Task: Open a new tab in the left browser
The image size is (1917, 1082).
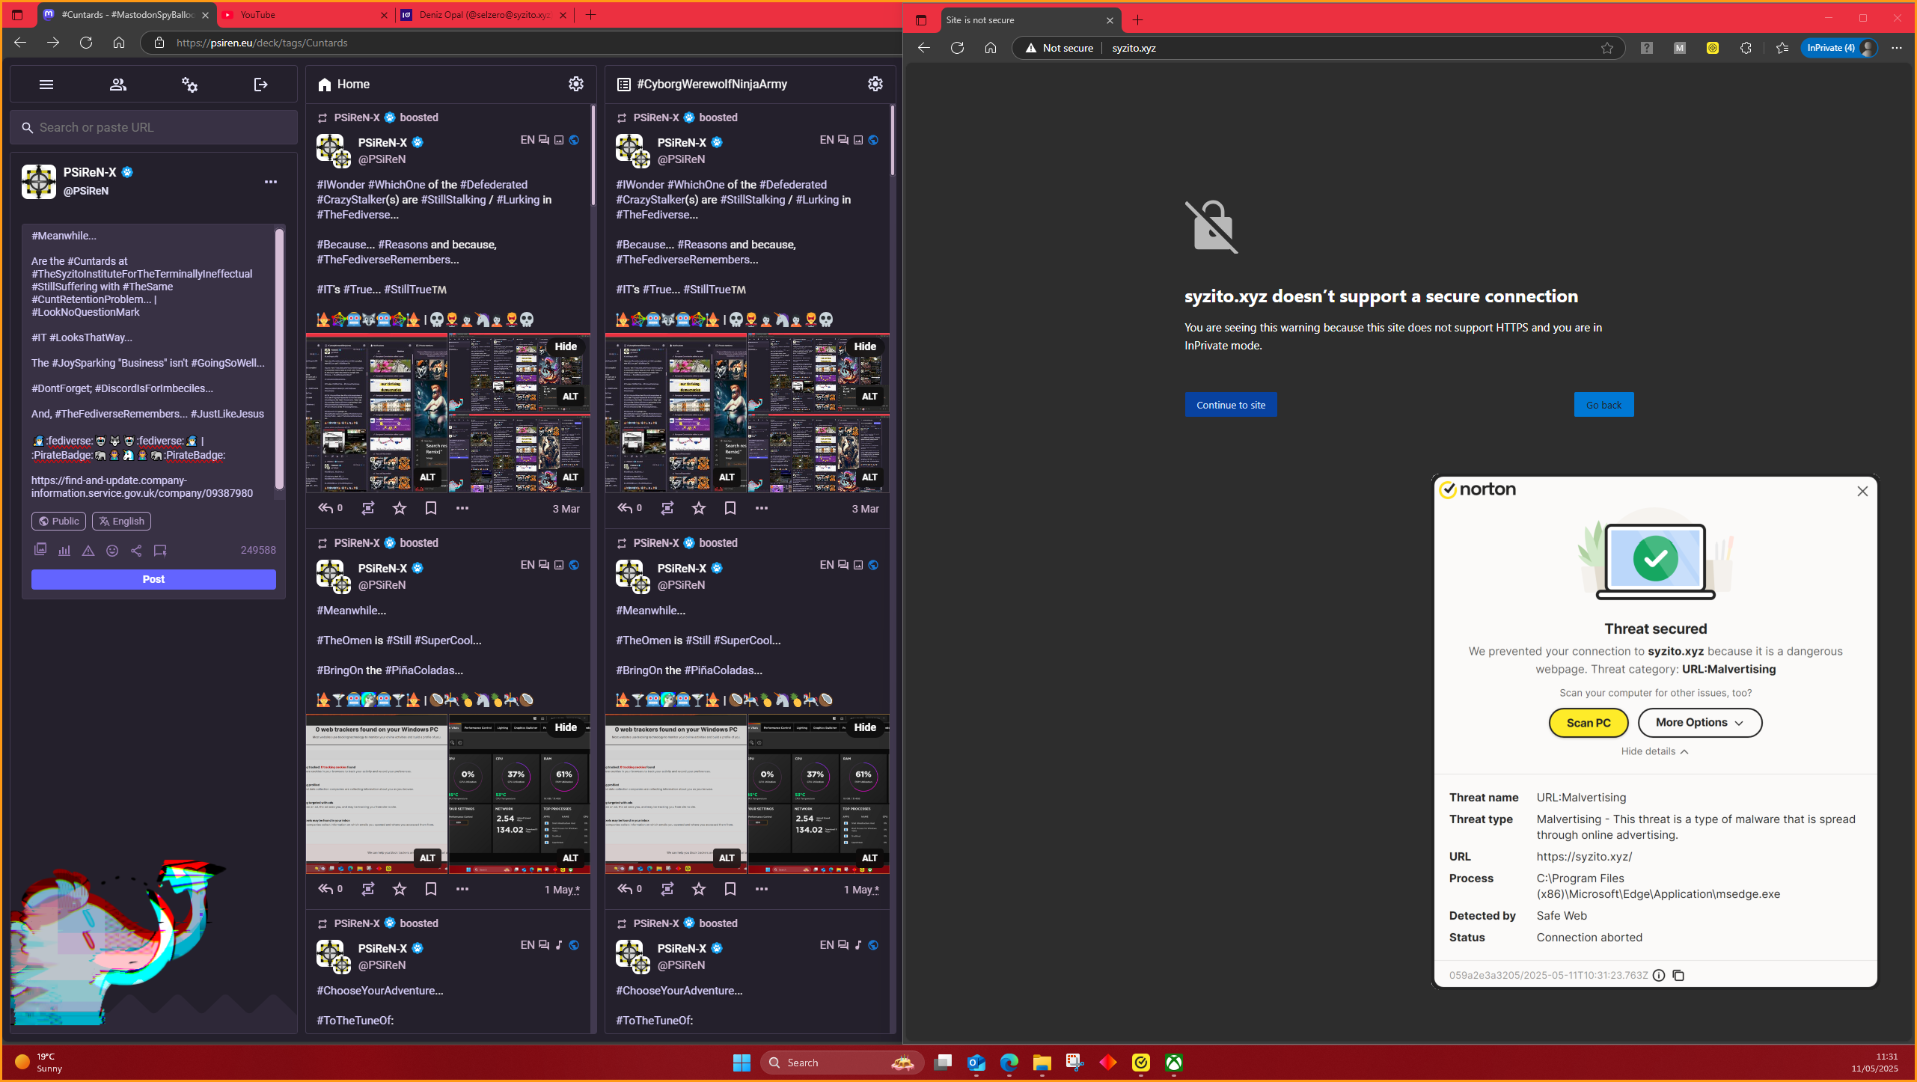Action: [590, 15]
